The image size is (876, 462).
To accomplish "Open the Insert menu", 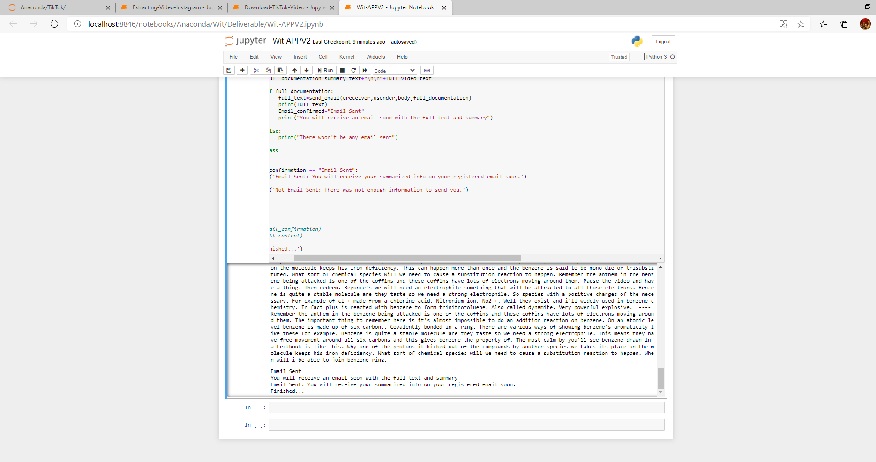I will pyautogui.click(x=300, y=57).
